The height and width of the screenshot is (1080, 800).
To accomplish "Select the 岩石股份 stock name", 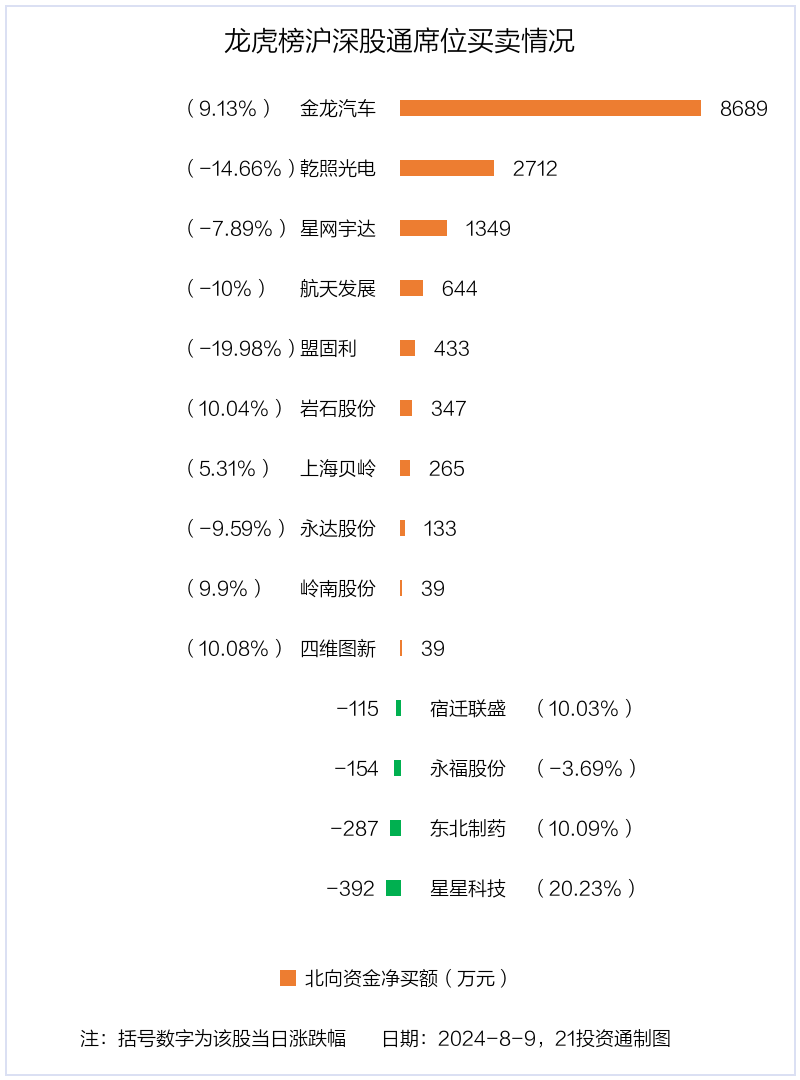I will coord(338,408).
